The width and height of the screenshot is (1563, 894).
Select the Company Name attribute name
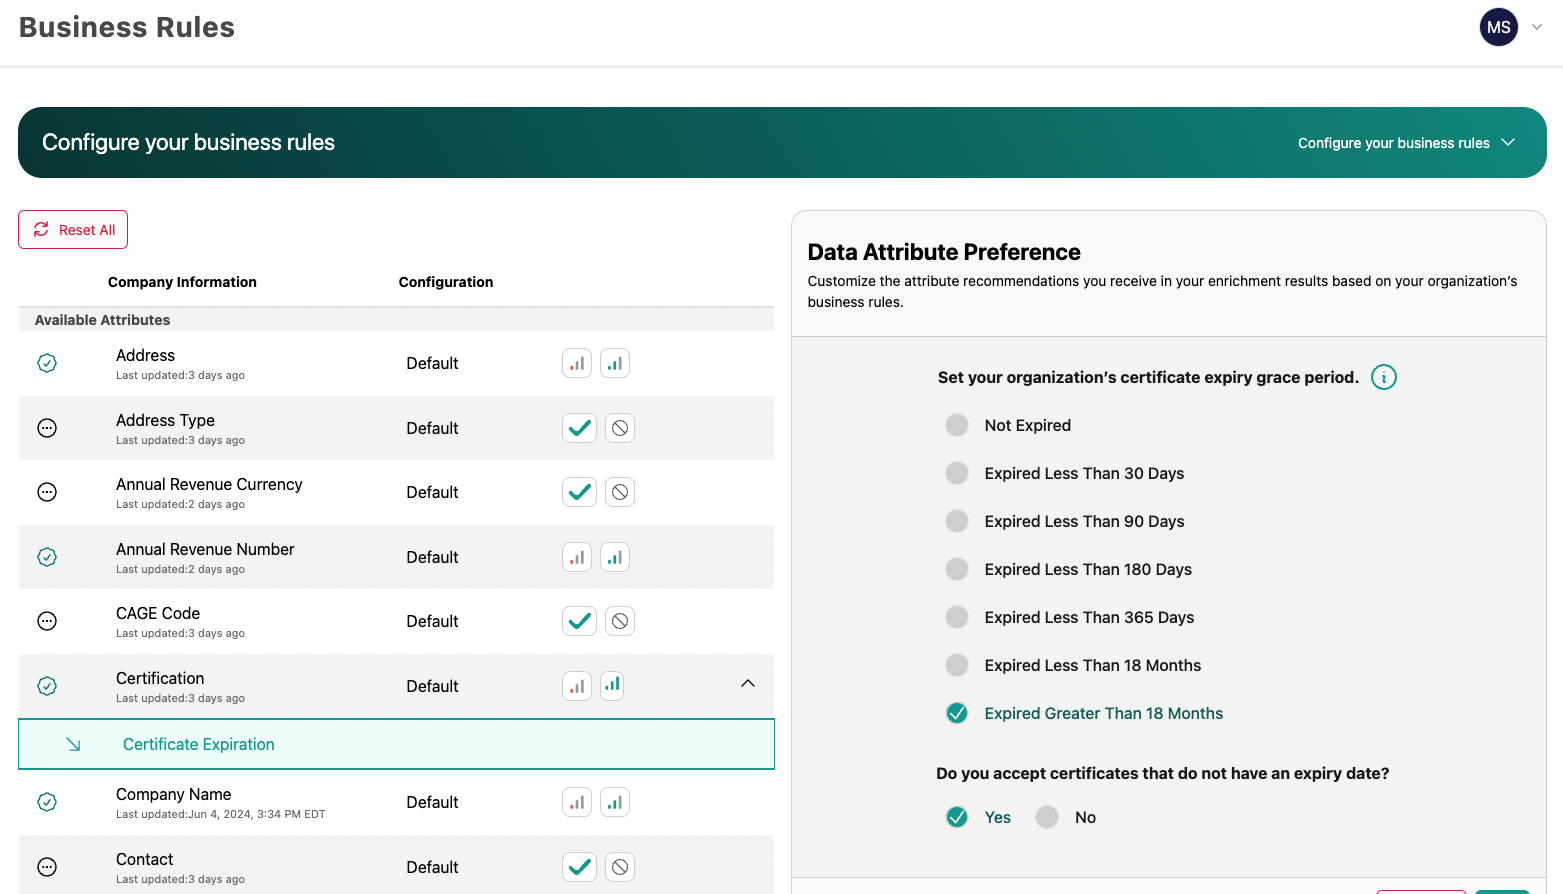tap(173, 794)
